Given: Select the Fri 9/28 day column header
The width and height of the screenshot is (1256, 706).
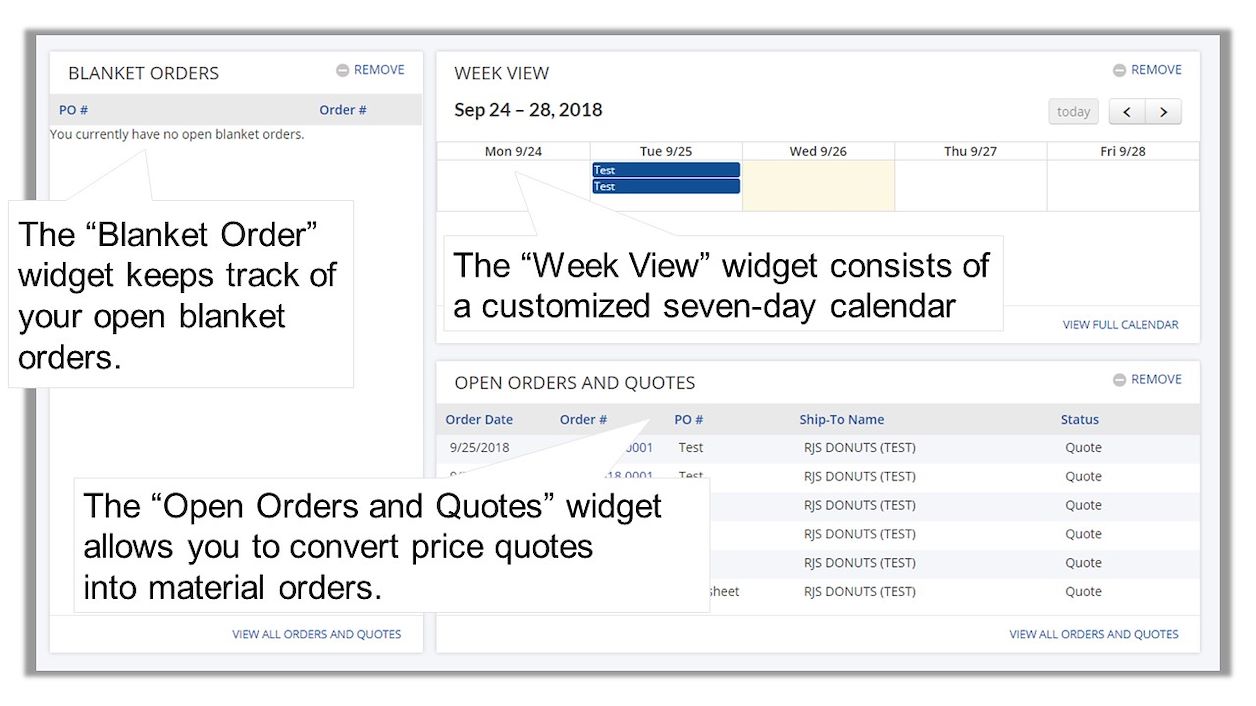Looking at the screenshot, I should [x=1122, y=151].
